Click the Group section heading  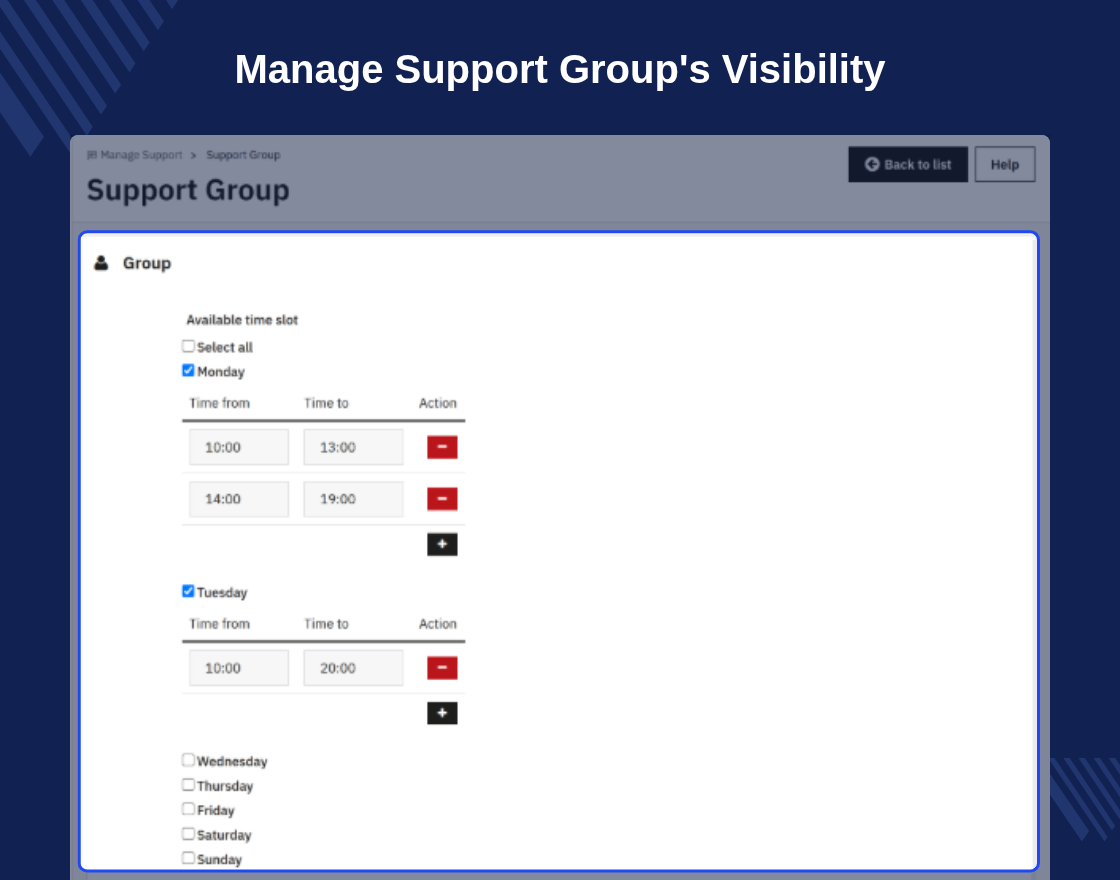pyautogui.click(x=146, y=263)
